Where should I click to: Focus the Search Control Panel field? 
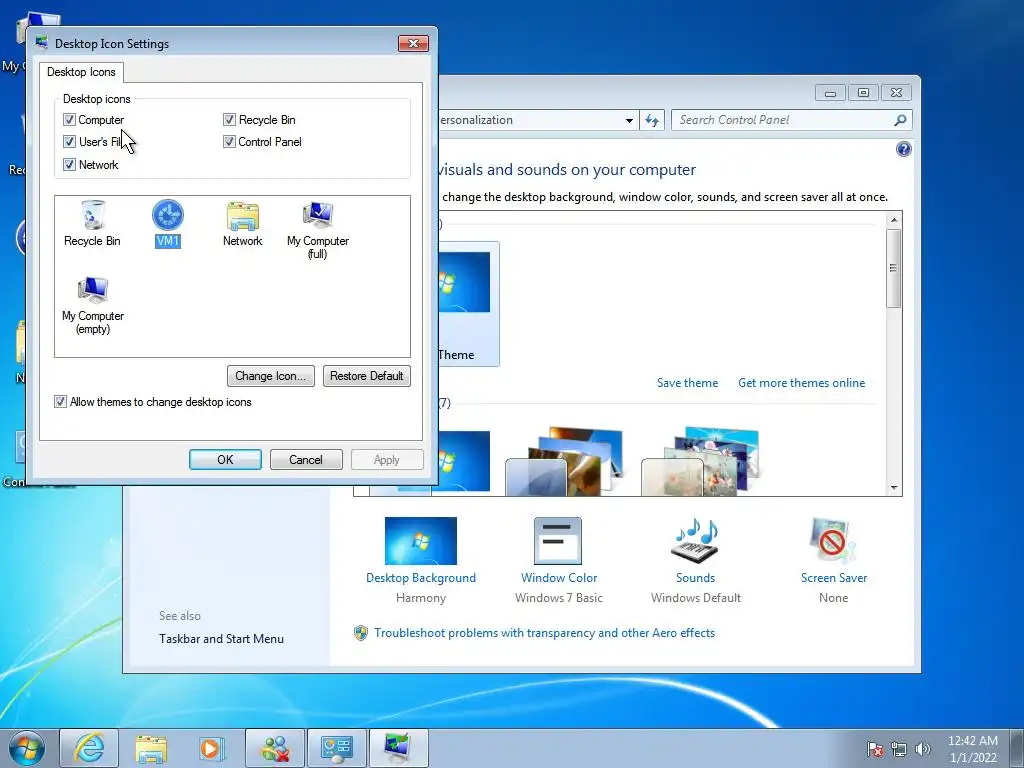coord(784,120)
